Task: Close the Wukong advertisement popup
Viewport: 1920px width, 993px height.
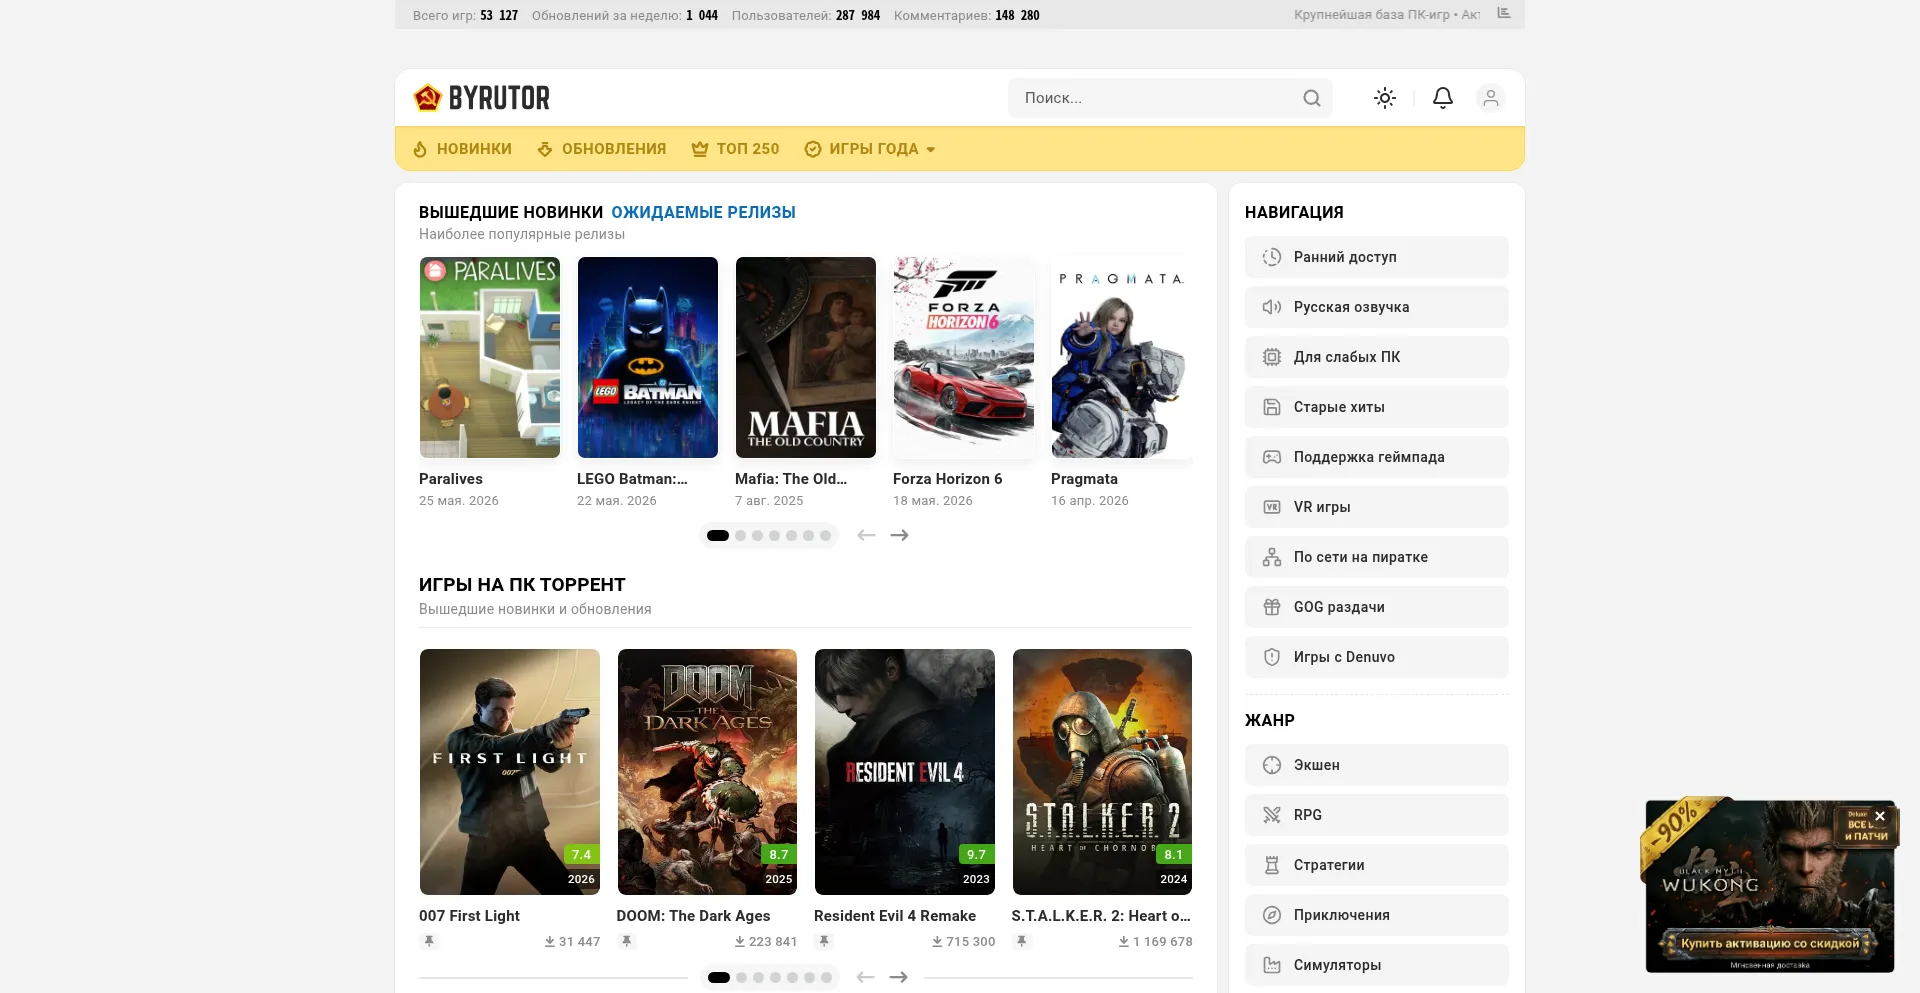Action: click(x=1880, y=816)
